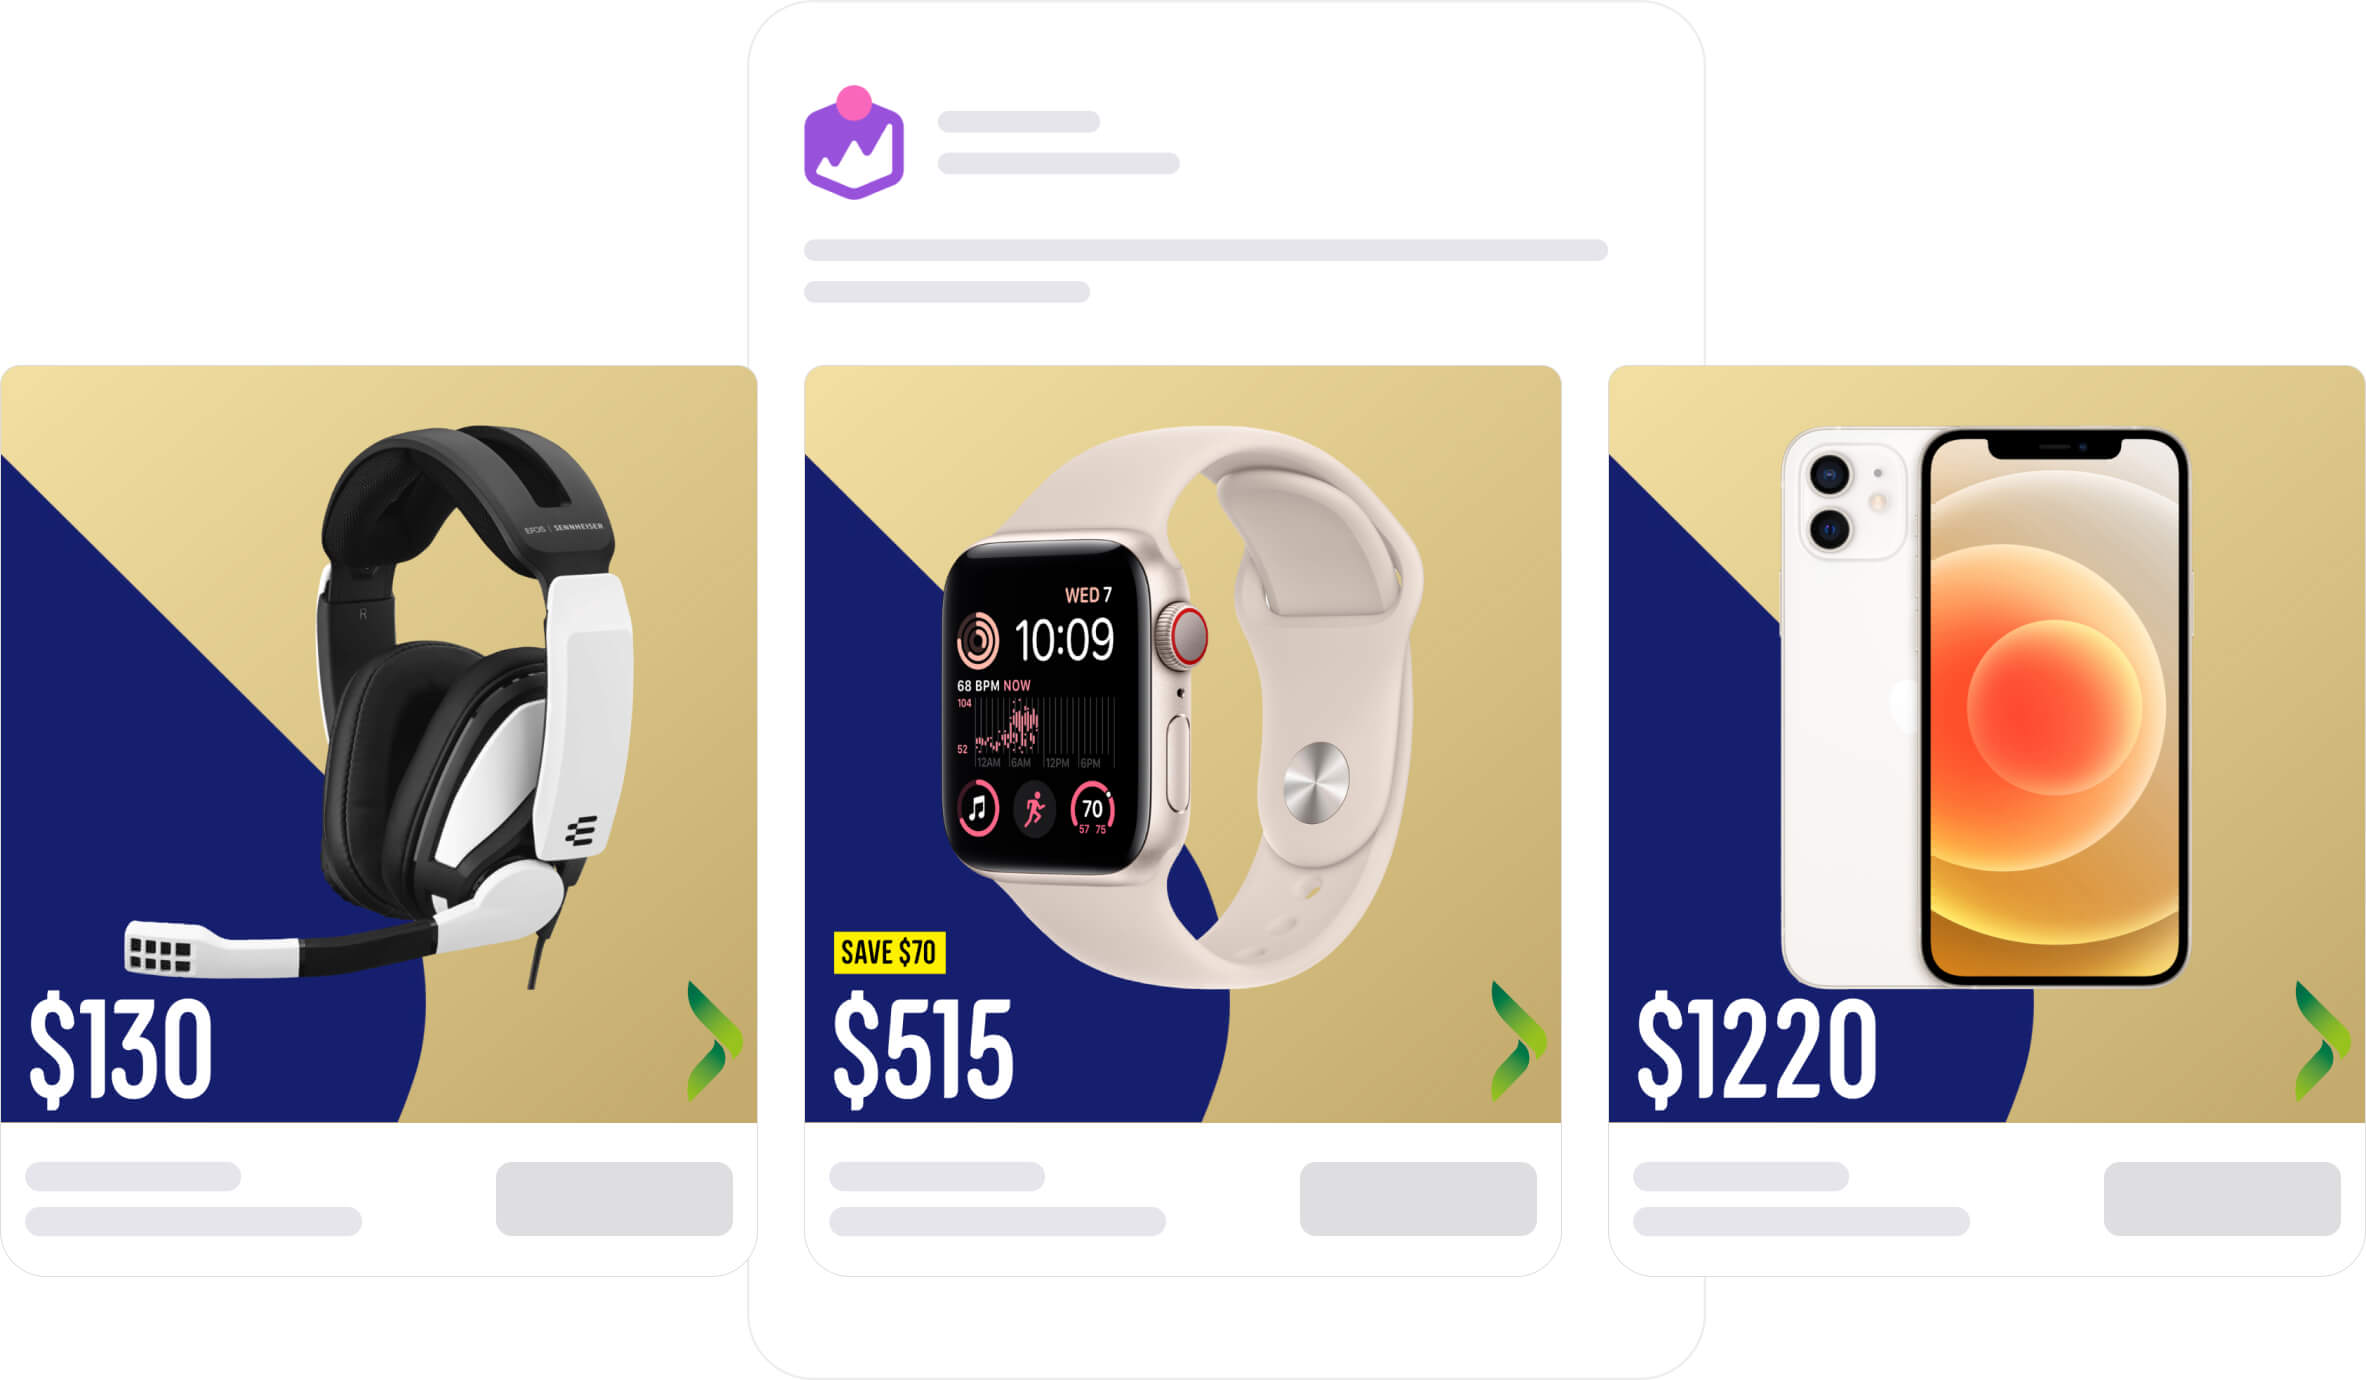Click the profile subtitle placeholder line
The image size is (2366, 1380).
[1059, 163]
